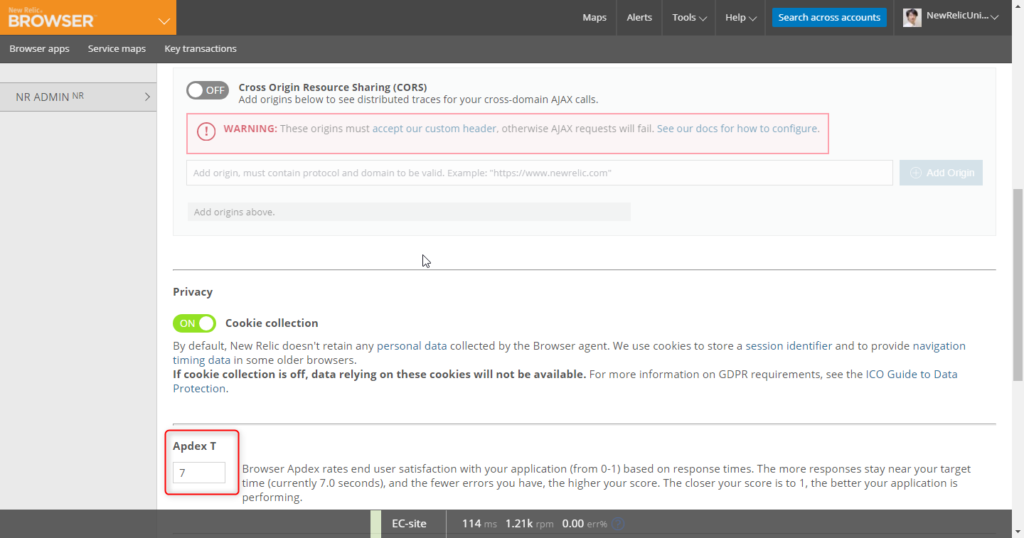The width and height of the screenshot is (1024, 538).
Task: Expand the NR ADMIN sidebar section
Action: pos(78,97)
